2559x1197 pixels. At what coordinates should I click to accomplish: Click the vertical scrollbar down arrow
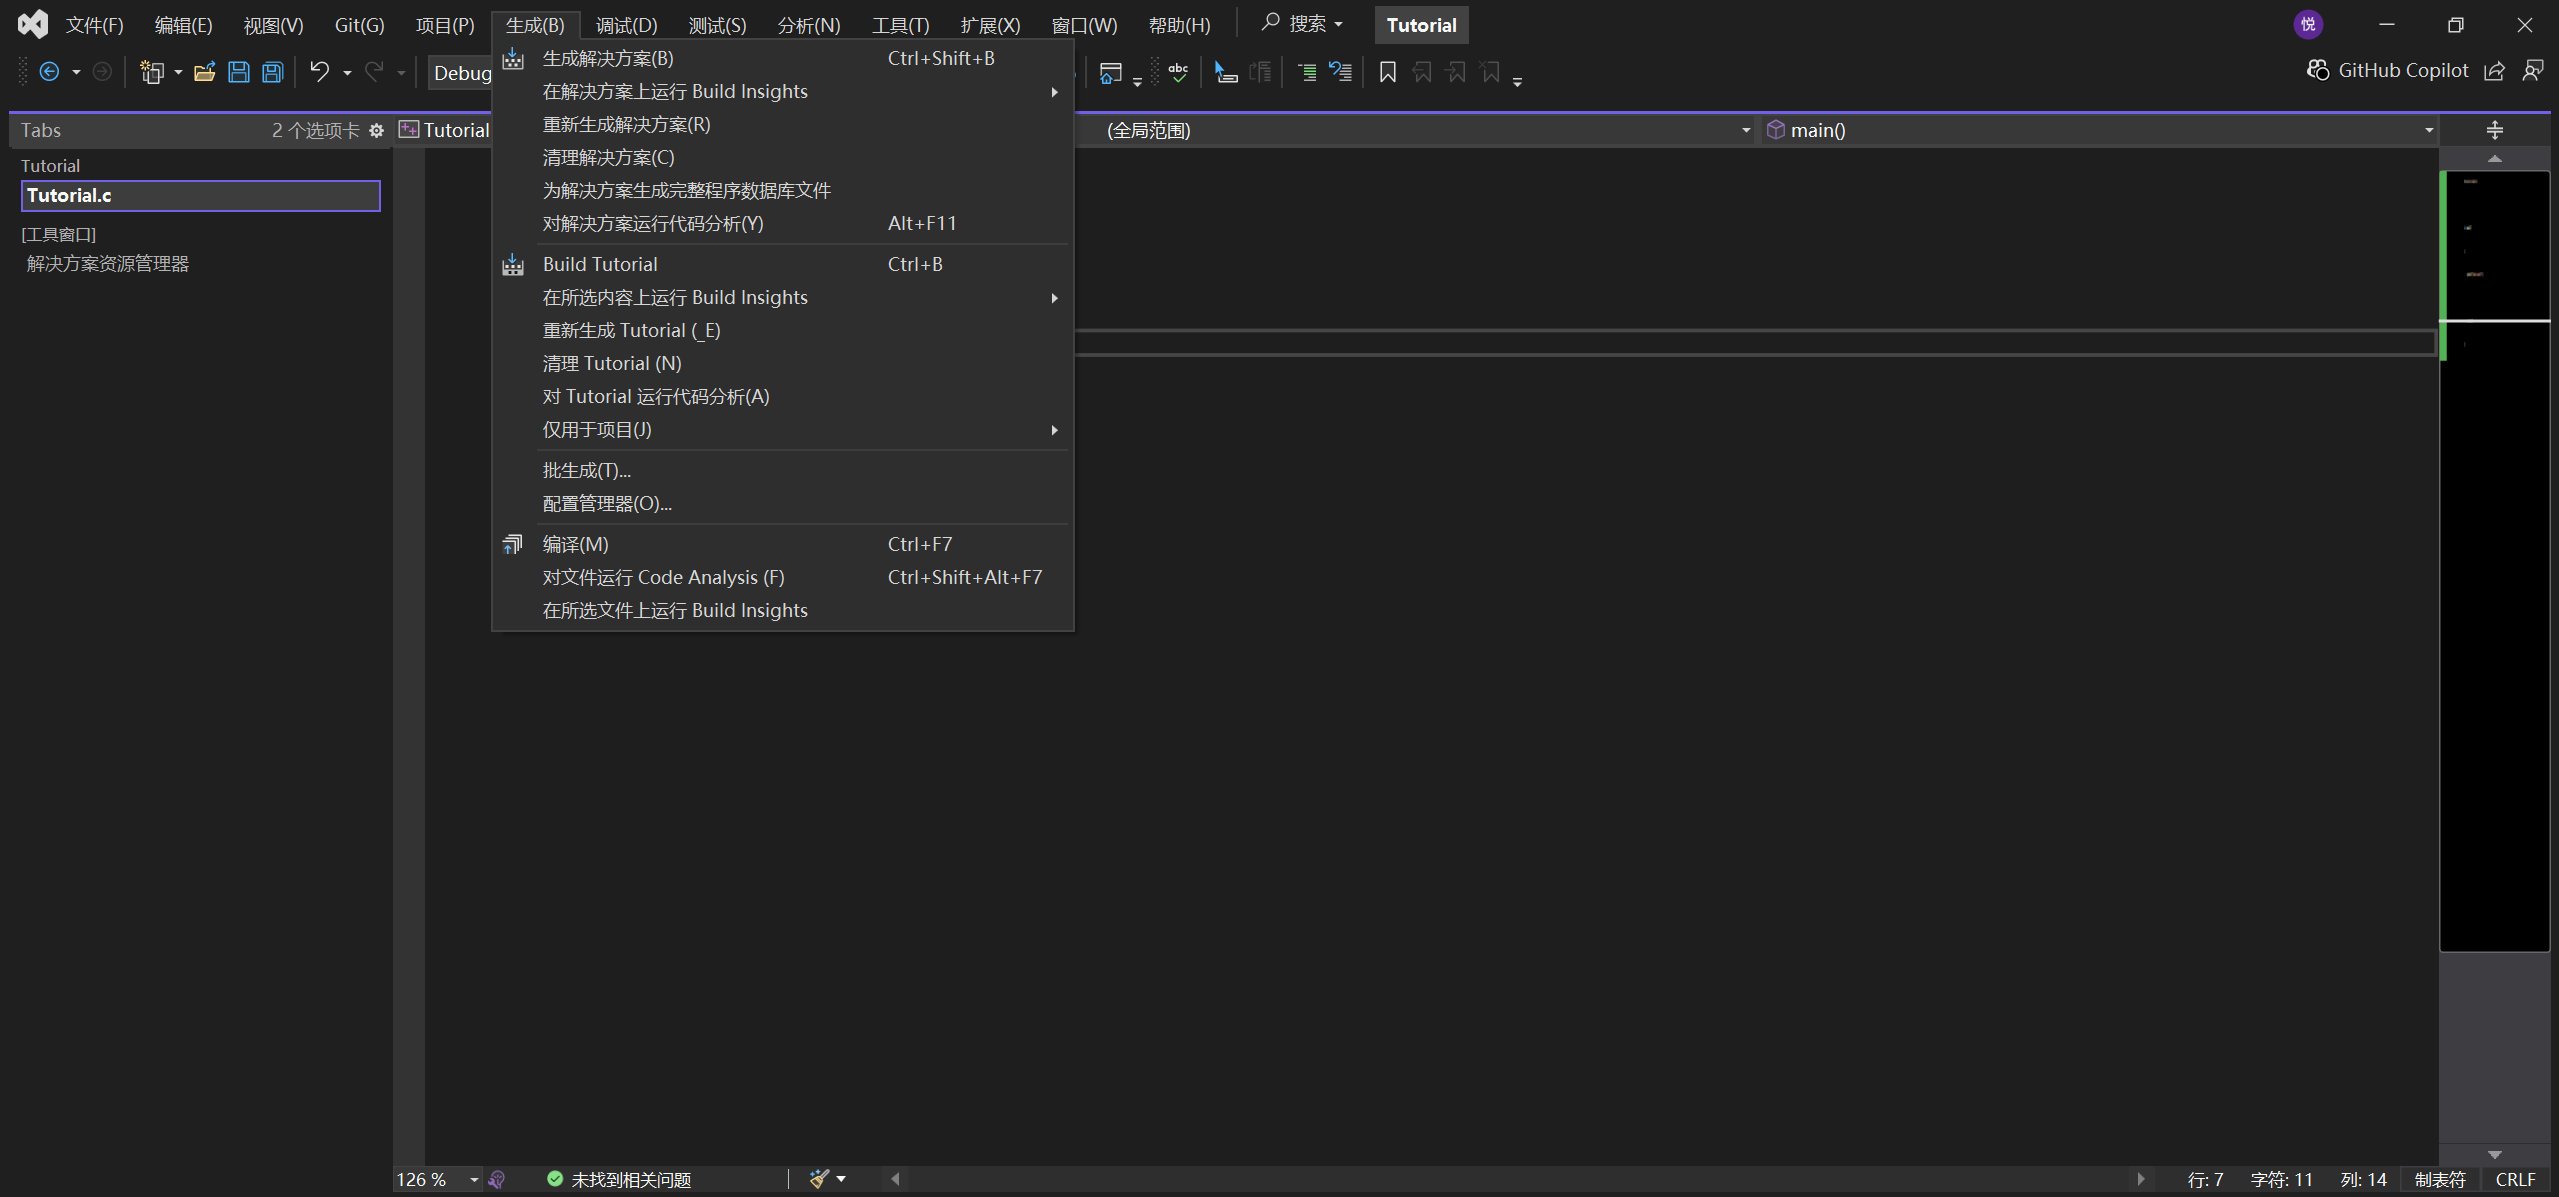[2494, 1155]
